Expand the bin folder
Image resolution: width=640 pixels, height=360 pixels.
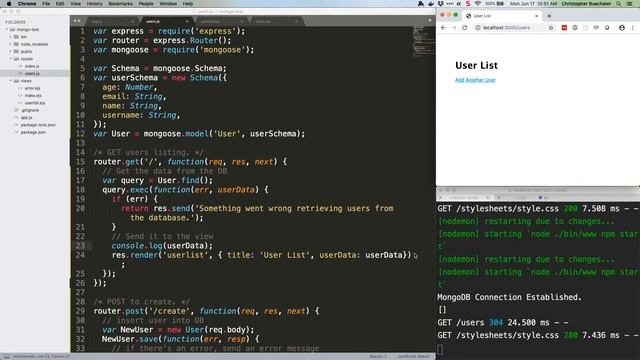(x=11, y=37)
